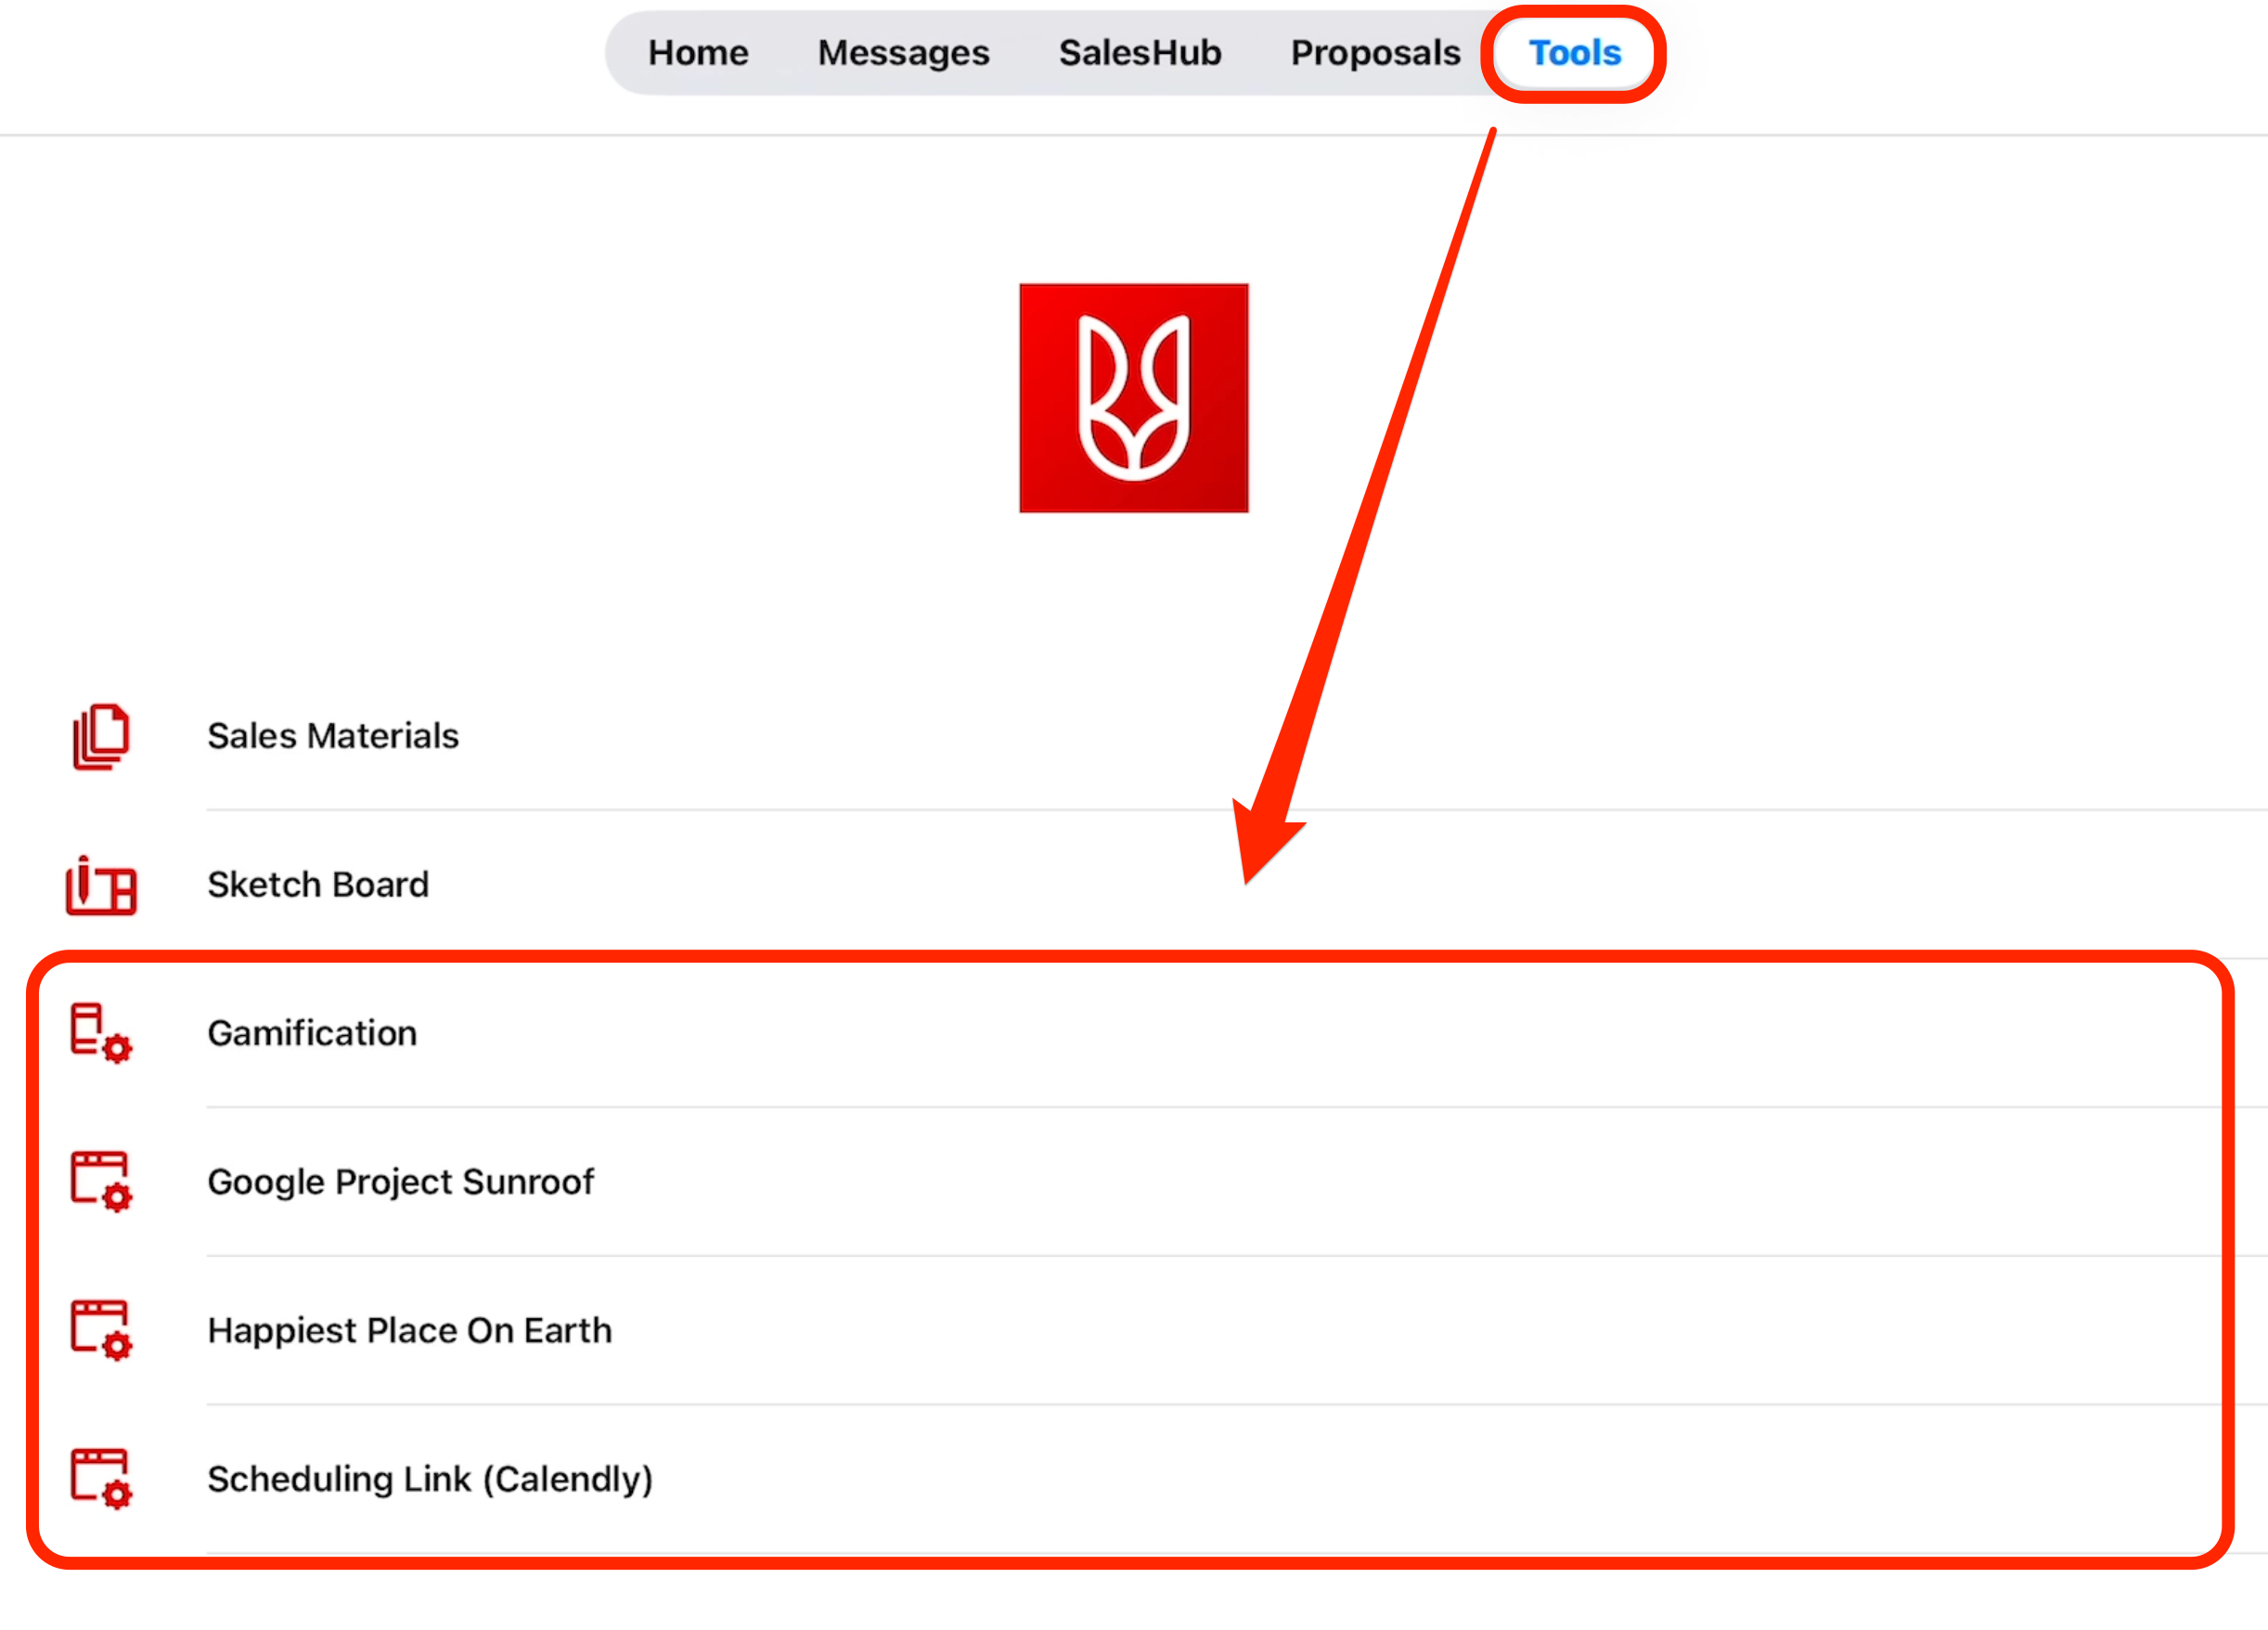Open Sales Materials from the list
Screen dimensions: 2268x1630
[333, 736]
